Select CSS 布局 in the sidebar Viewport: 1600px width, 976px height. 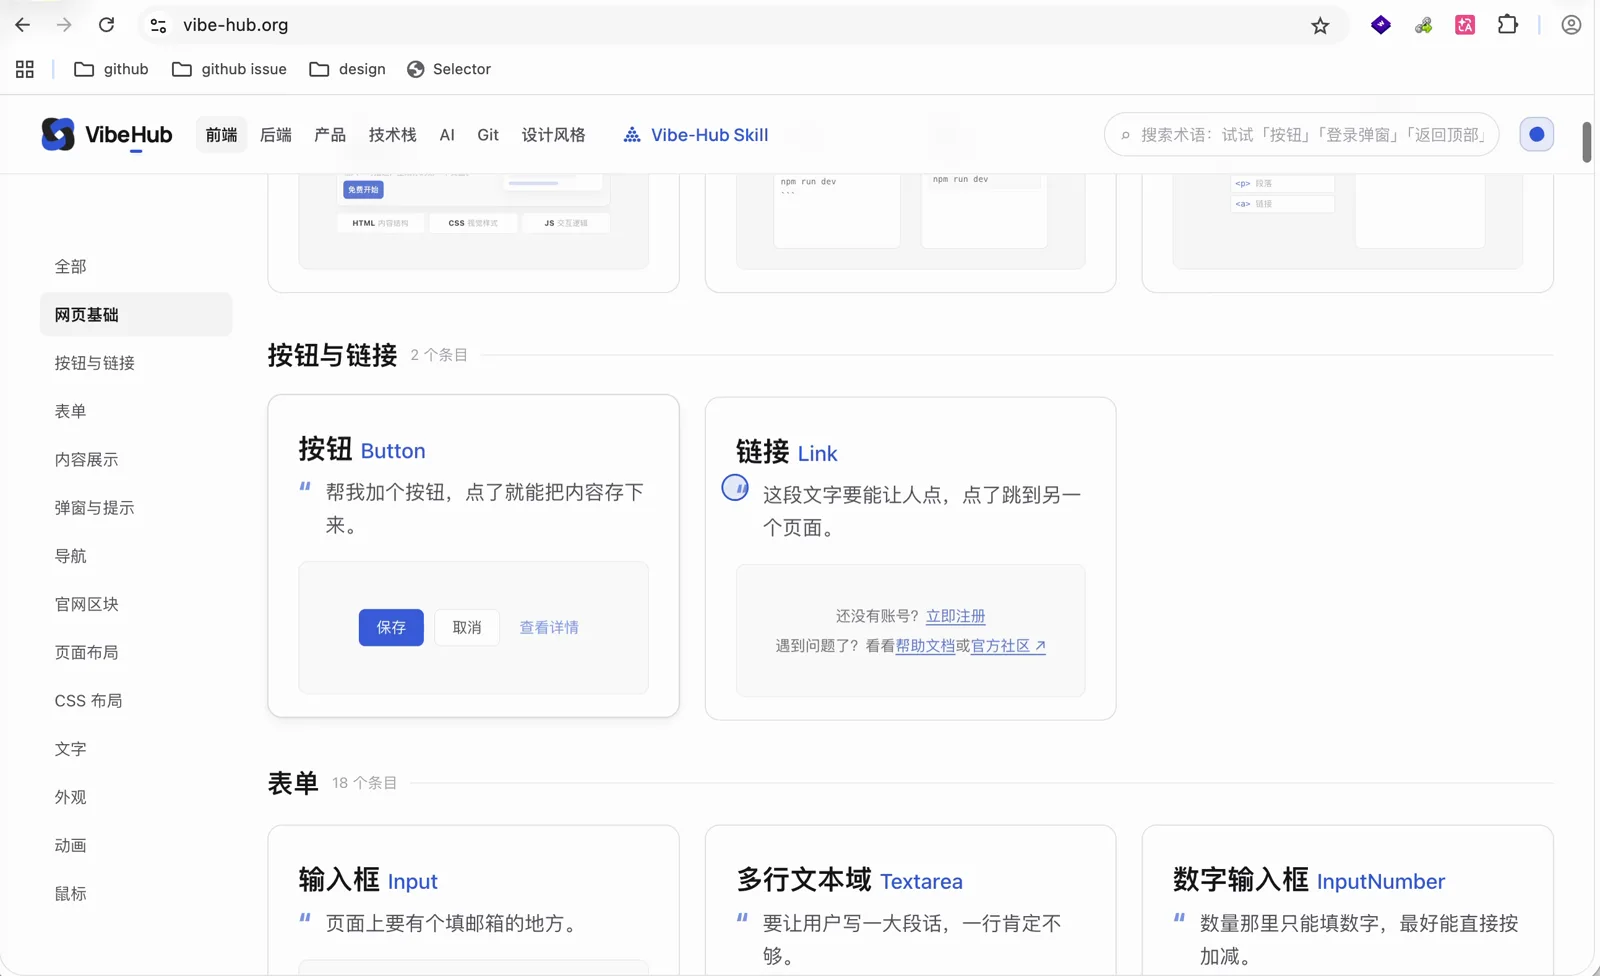click(136, 700)
